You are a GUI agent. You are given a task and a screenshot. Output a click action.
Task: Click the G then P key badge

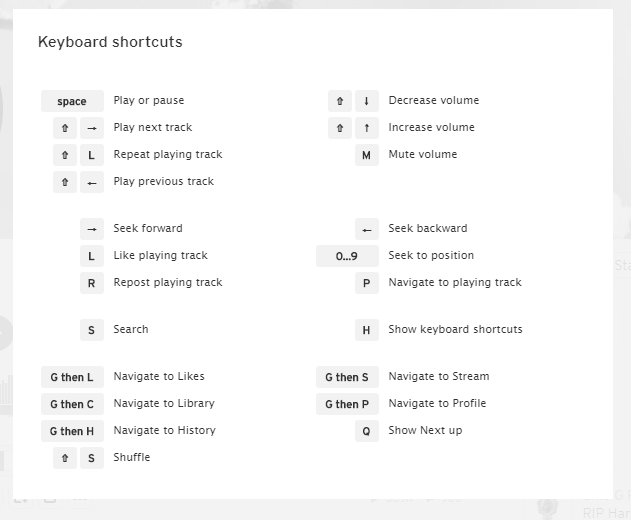point(346,404)
